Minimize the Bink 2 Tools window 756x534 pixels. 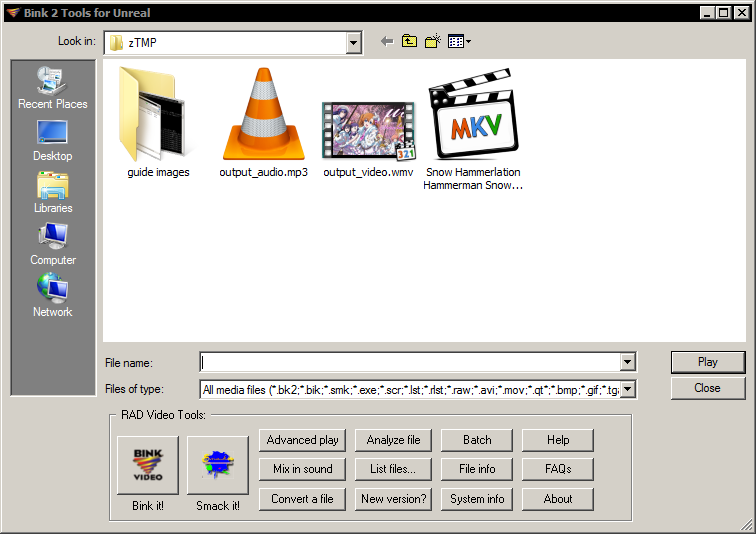point(707,13)
